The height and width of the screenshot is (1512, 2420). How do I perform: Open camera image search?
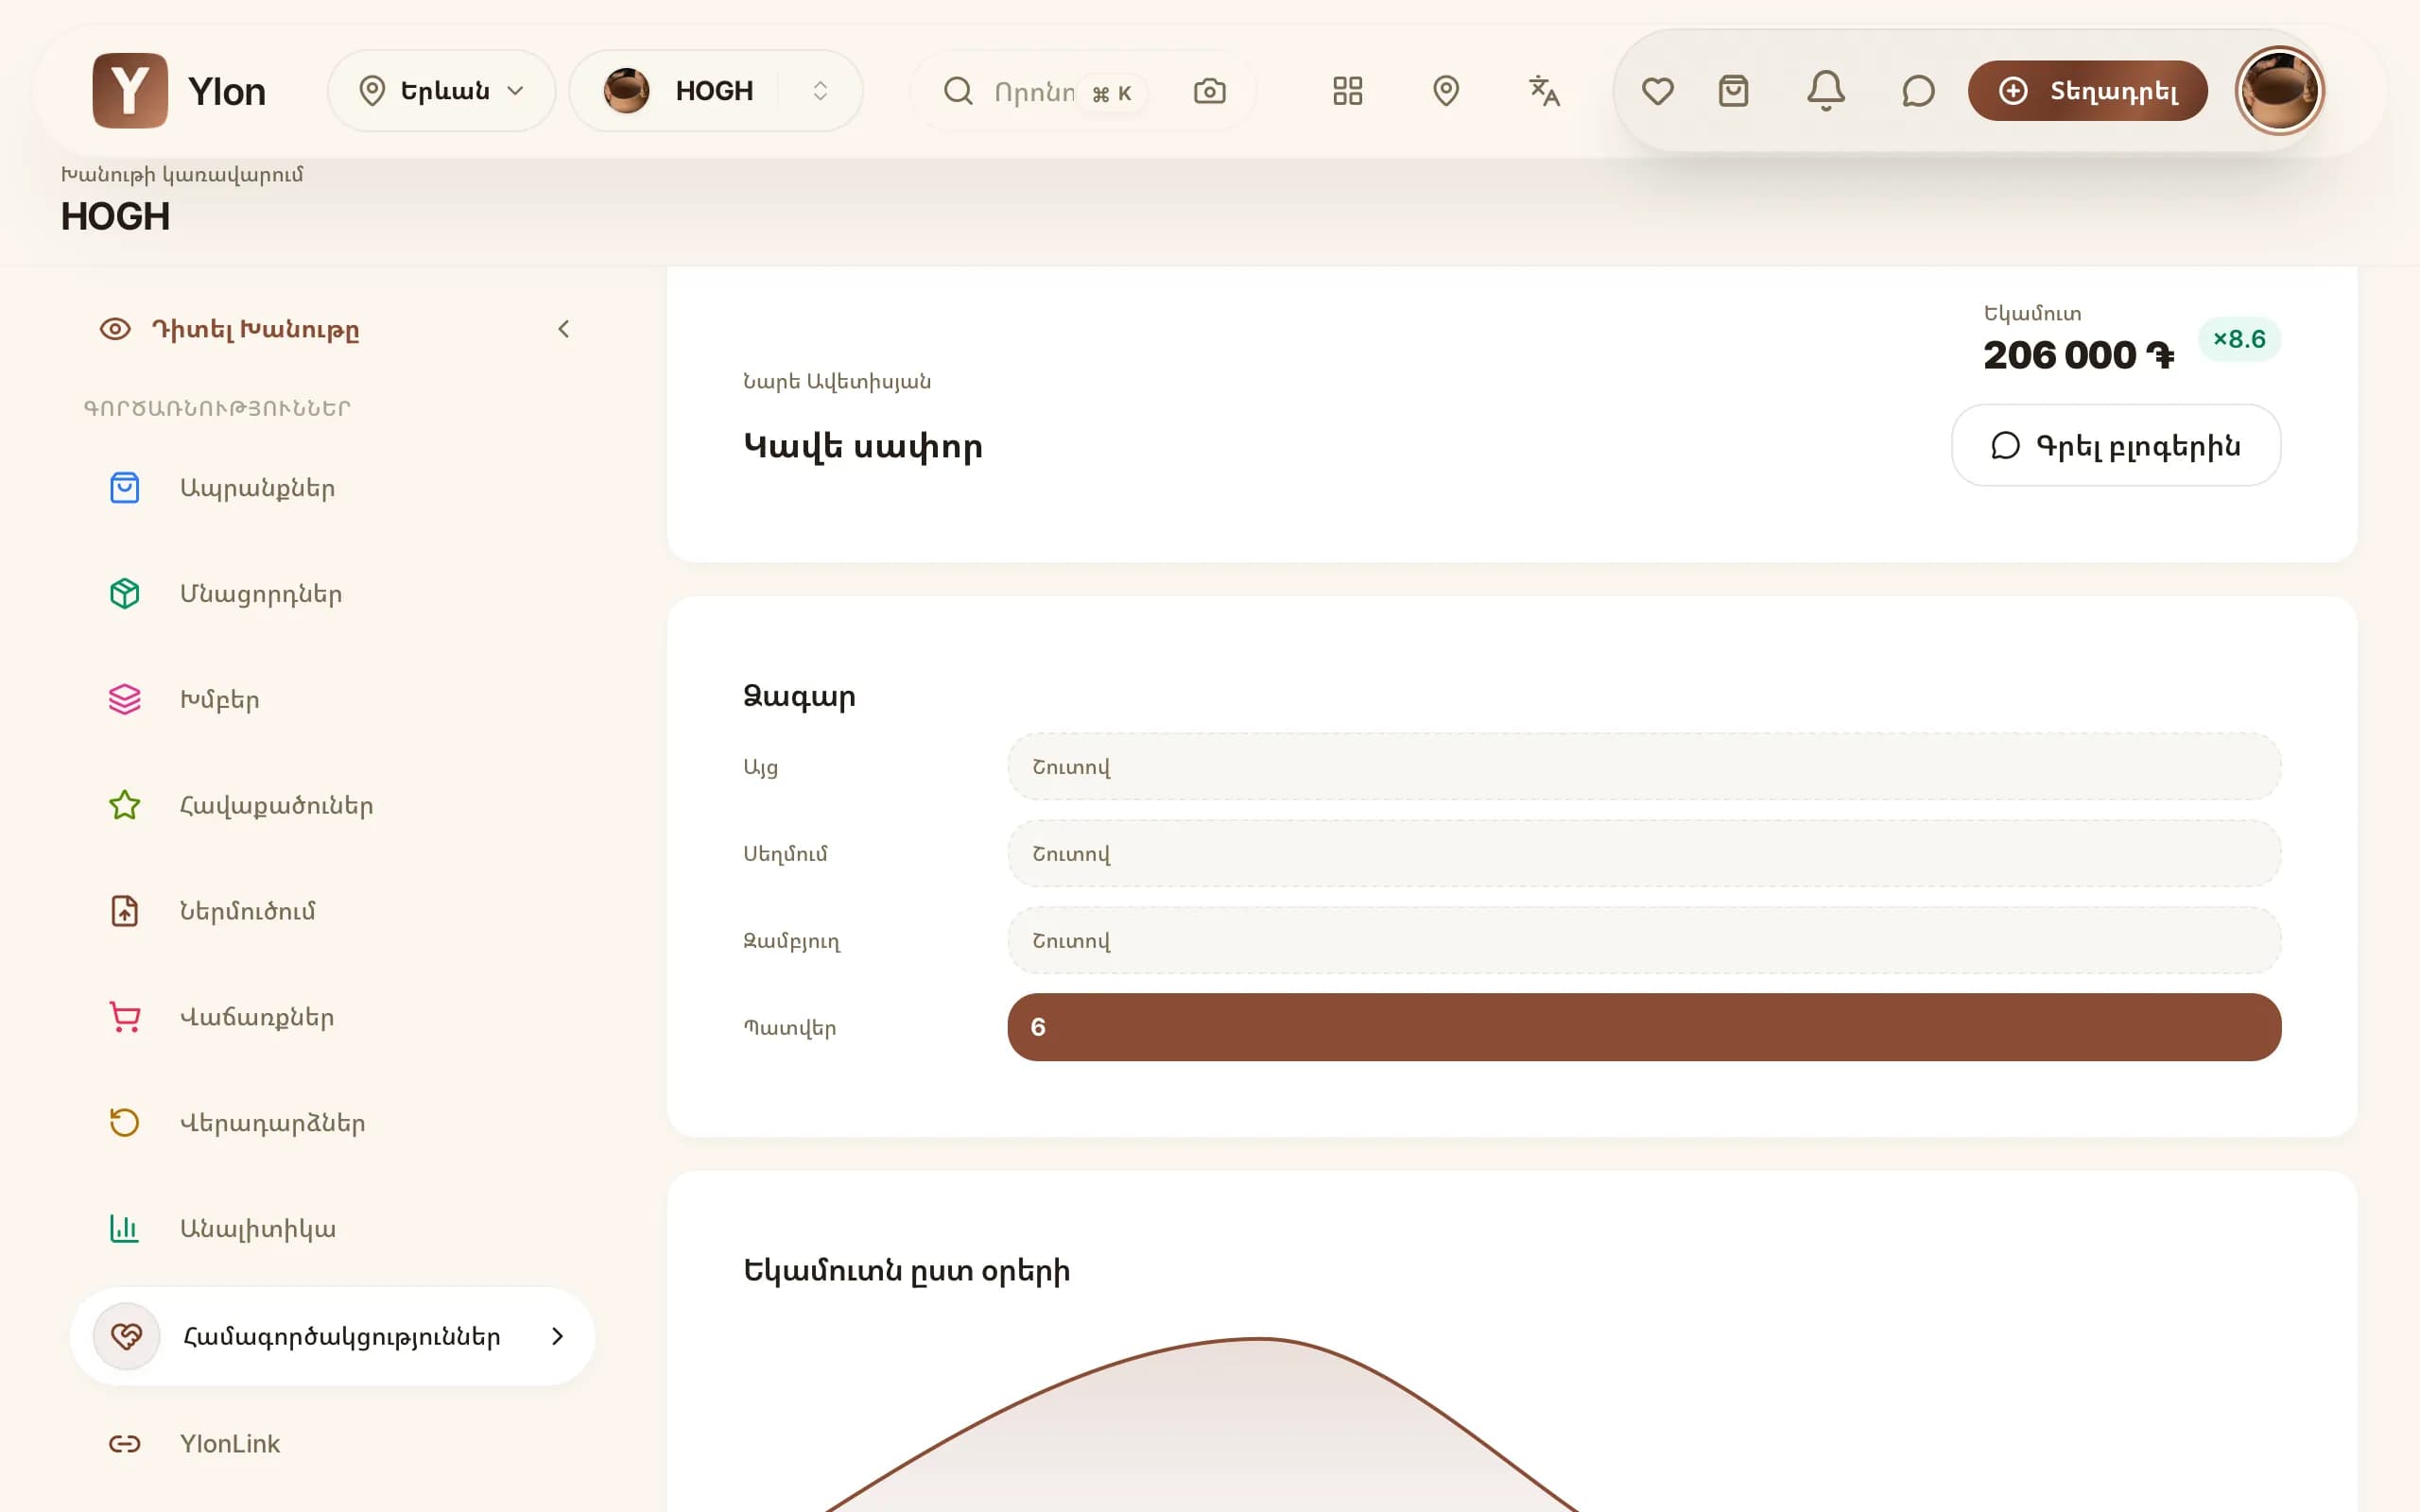[x=1209, y=91]
